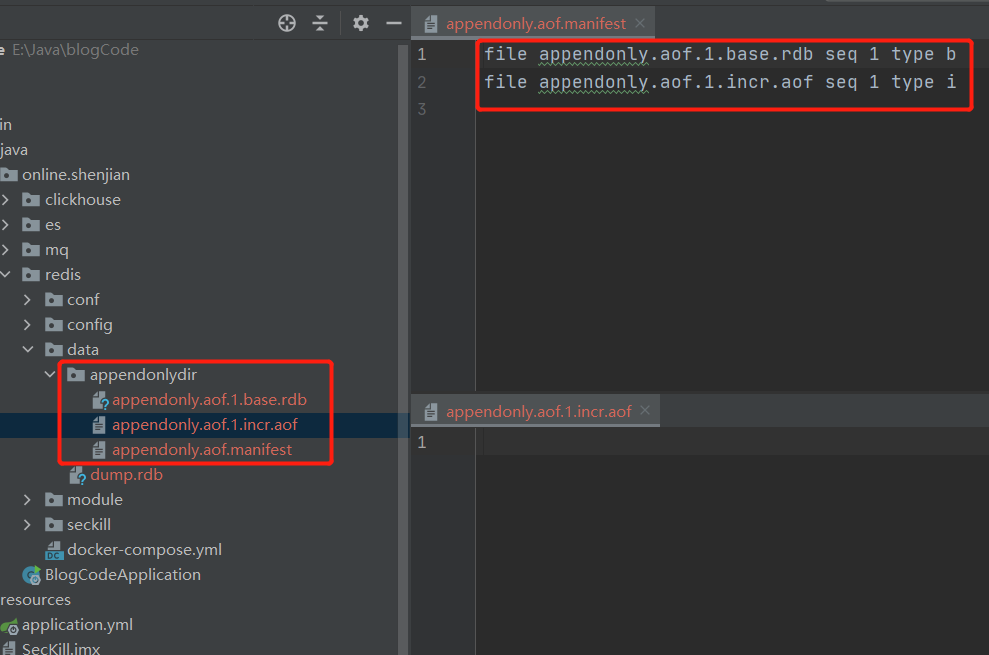Click the conf folder icon
989x655 pixels.
pos(54,300)
